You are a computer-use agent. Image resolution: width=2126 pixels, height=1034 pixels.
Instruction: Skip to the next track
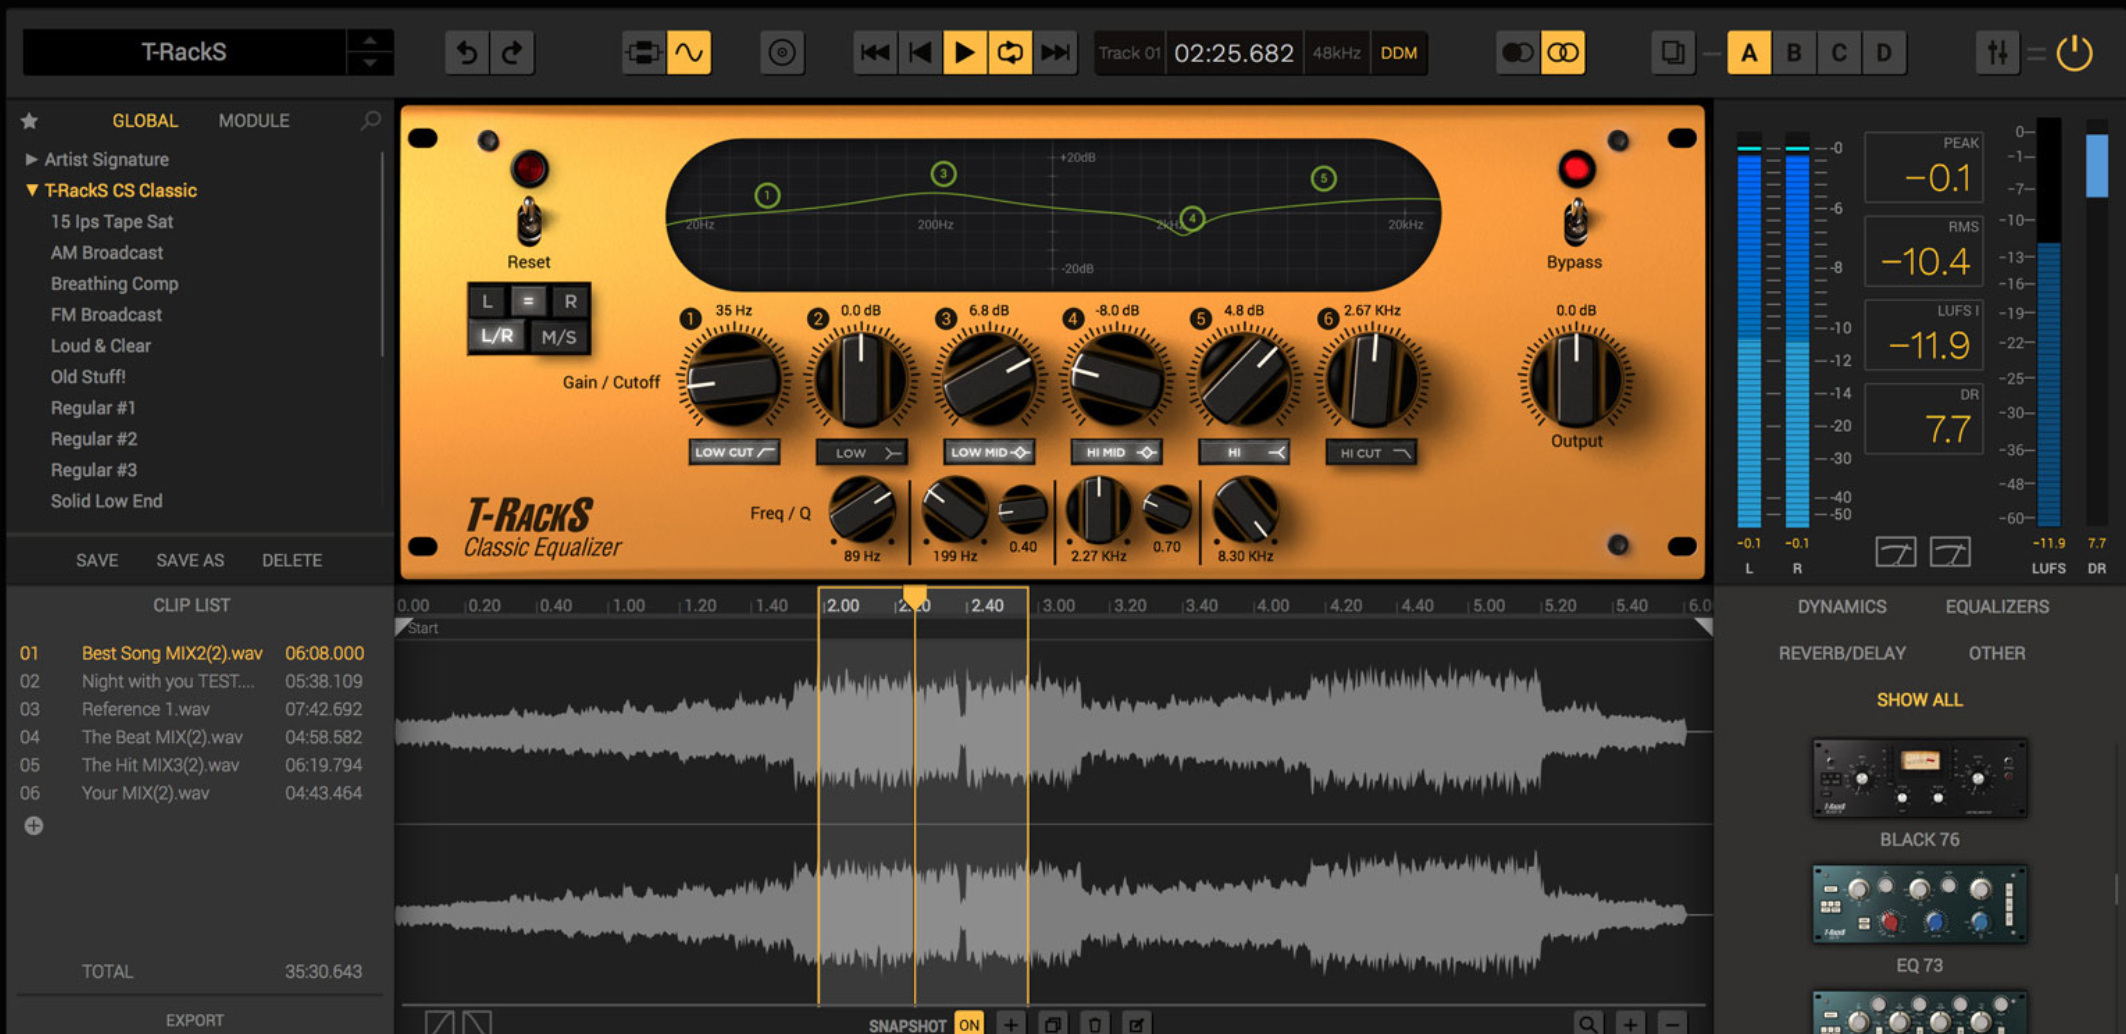(1055, 52)
